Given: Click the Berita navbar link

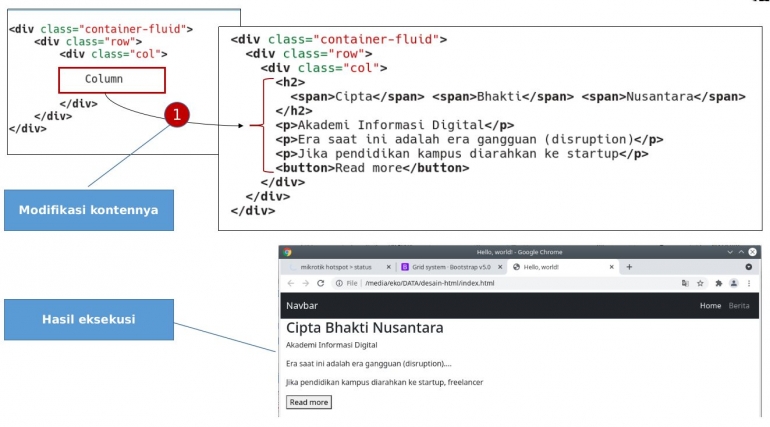Looking at the screenshot, I should click(x=739, y=306).
